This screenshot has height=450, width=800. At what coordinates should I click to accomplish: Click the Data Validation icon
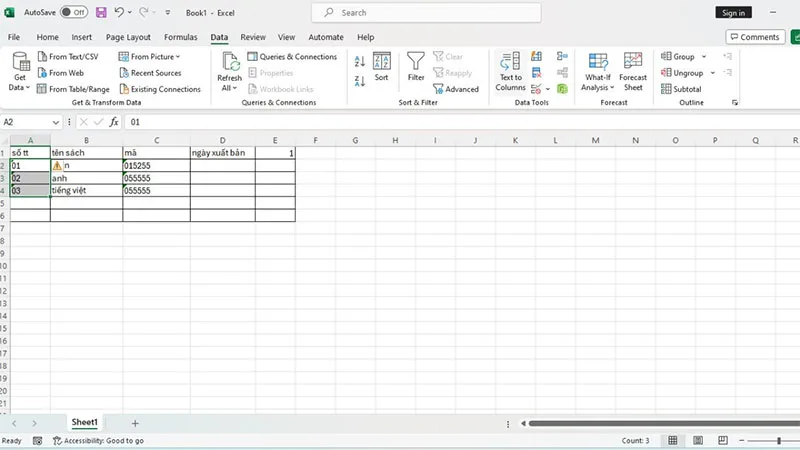click(536, 89)
